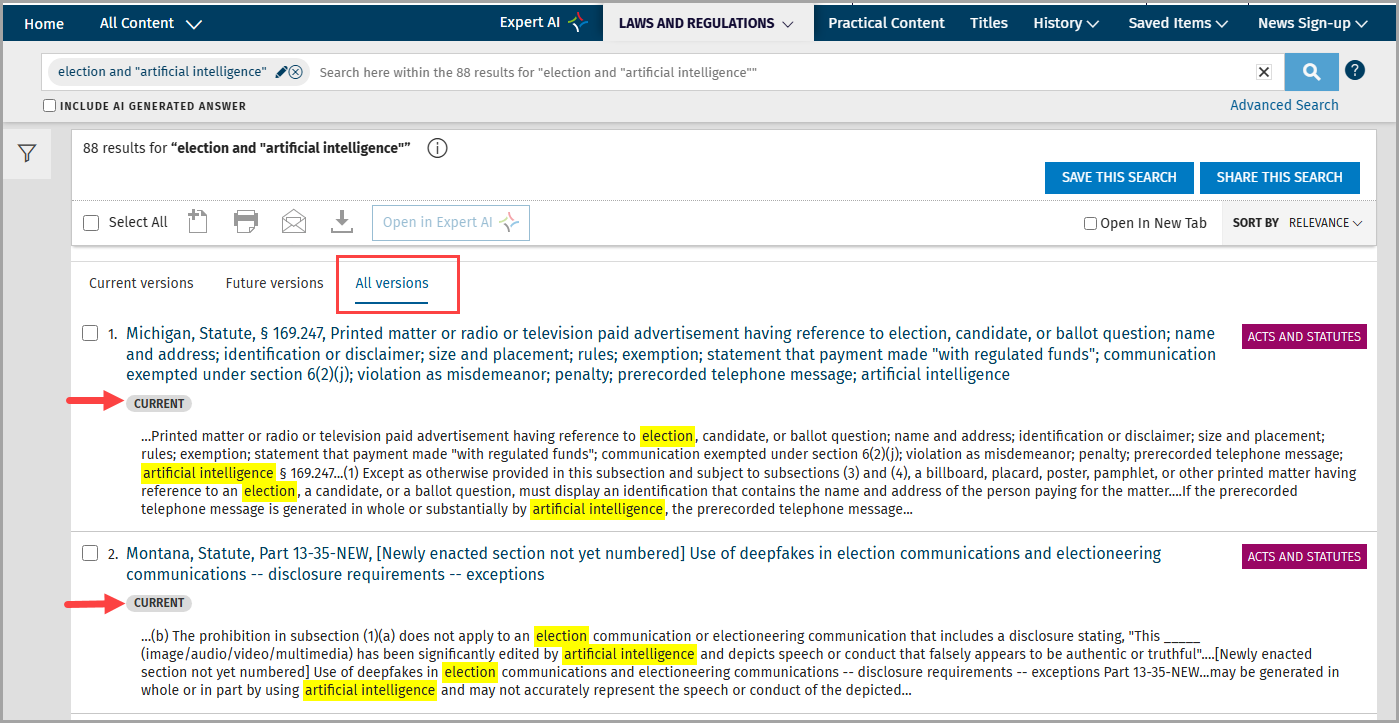Enable Open In New Tab checkbox
The height and width of the screenshot is (723, 1399).
point(1090,223)
